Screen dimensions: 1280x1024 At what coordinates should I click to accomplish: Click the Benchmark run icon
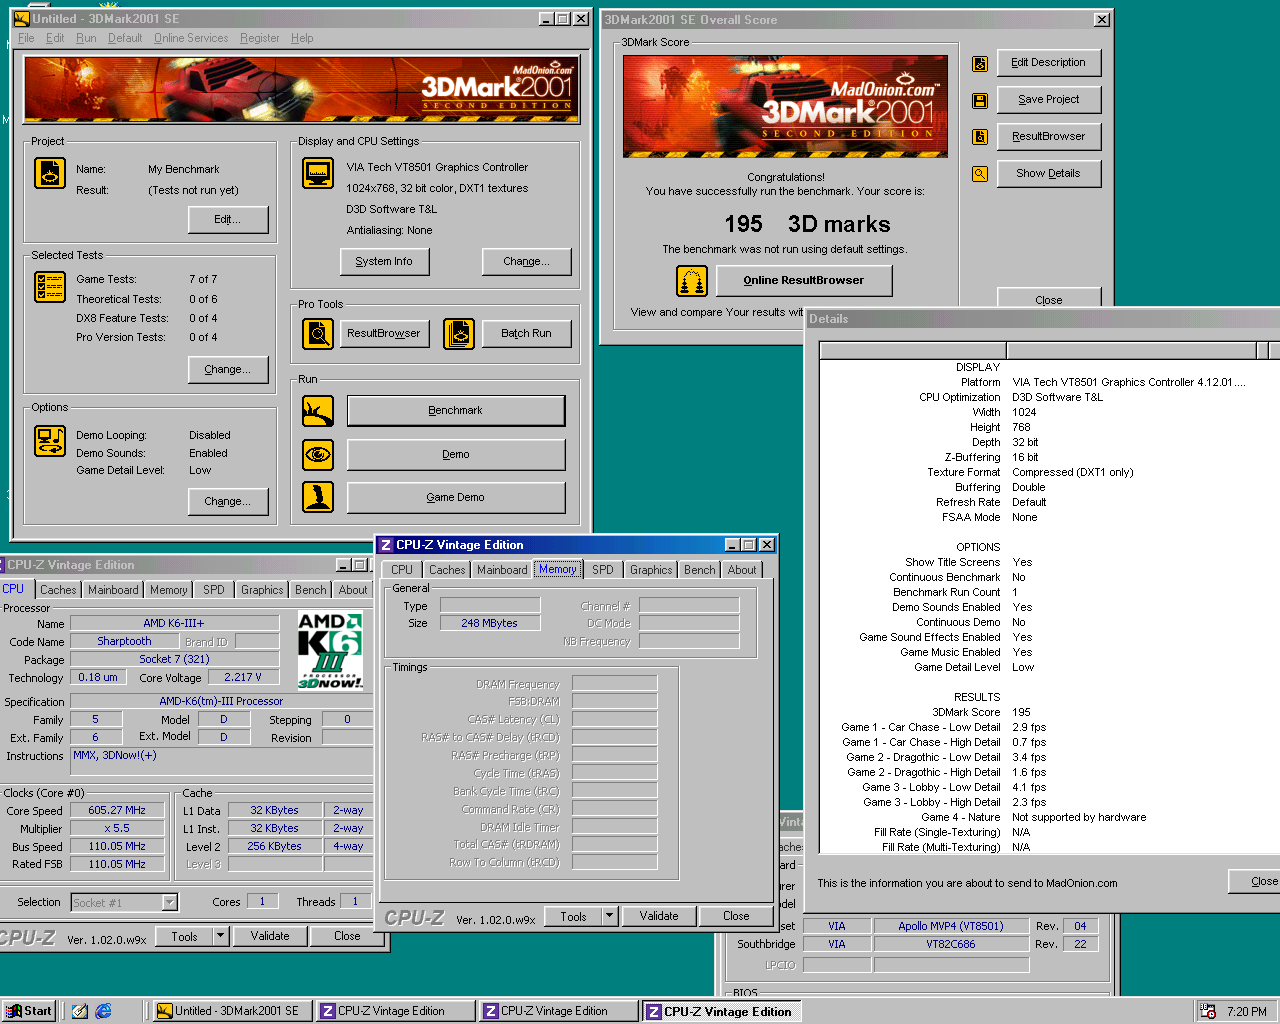(318, 410)
